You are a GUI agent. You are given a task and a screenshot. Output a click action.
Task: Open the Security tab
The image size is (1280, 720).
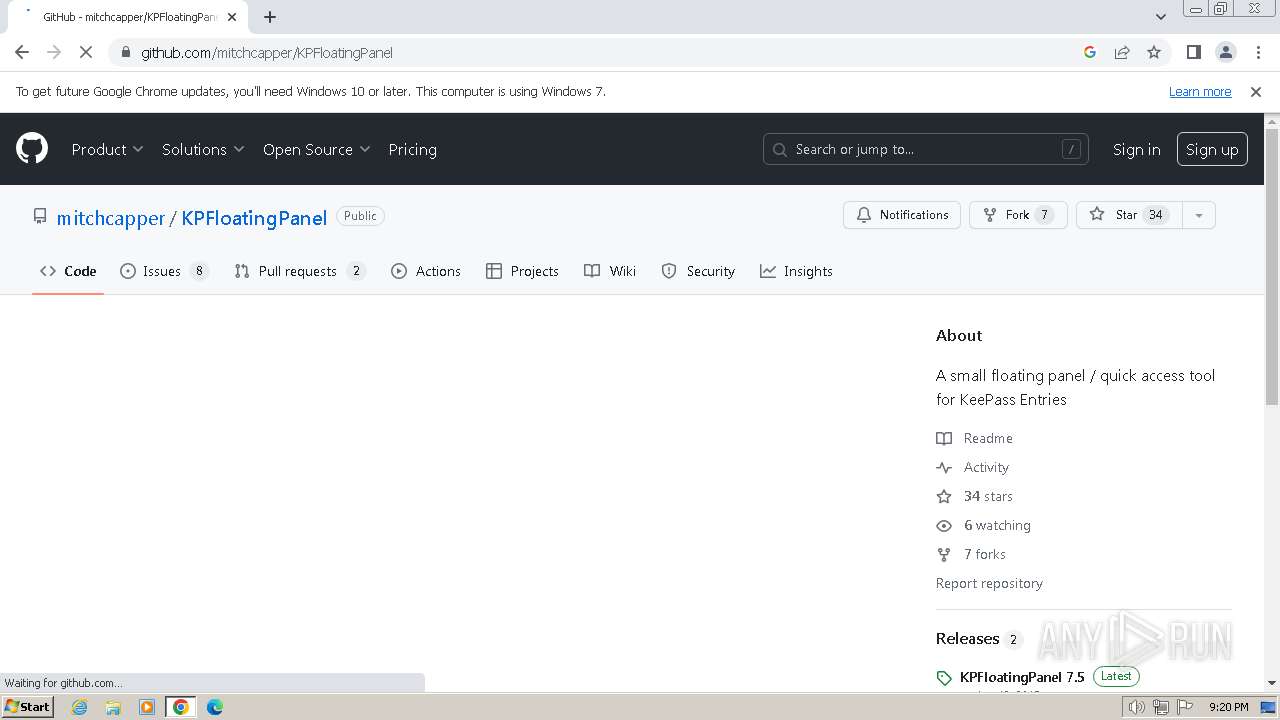click(x=698, y=271)
